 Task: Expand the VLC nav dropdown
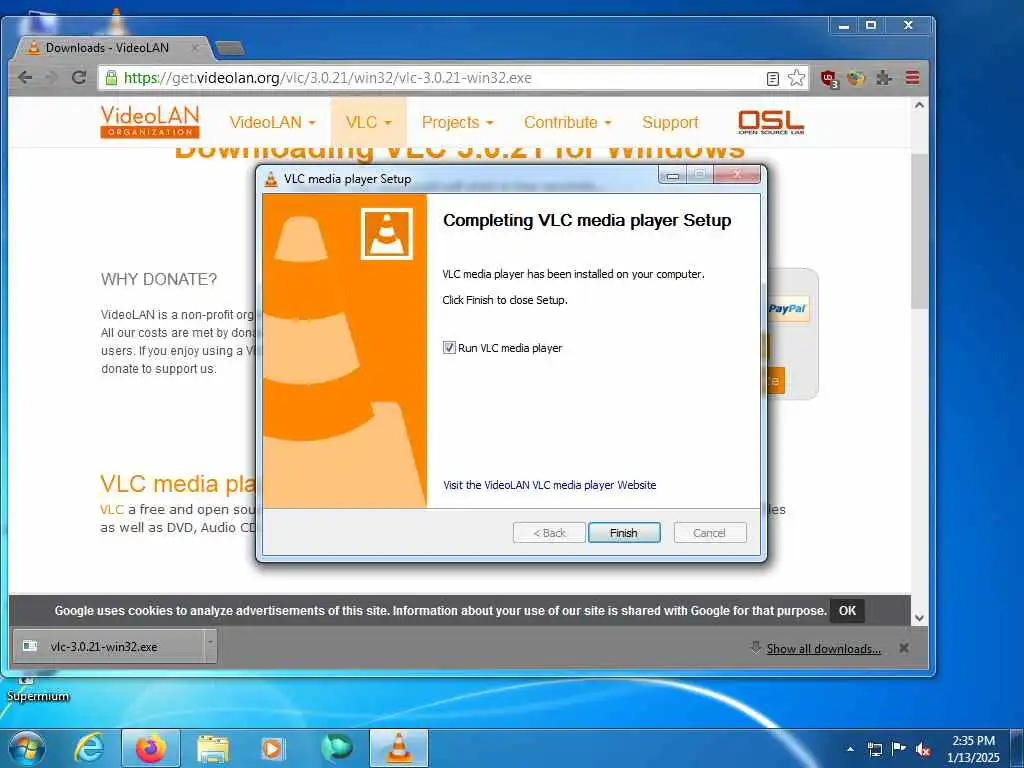(368, 122)
